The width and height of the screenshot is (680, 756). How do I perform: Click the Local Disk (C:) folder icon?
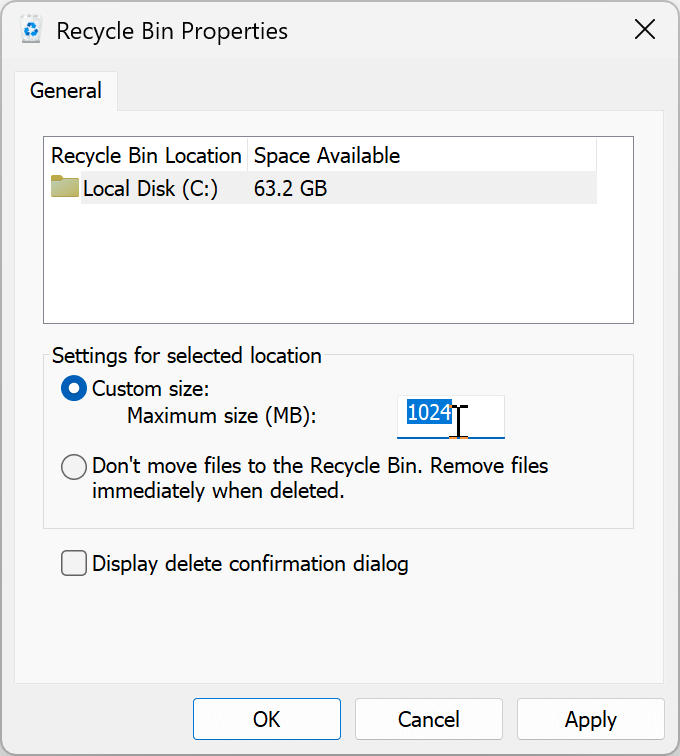pyautogui.click(x=65, y=187)
